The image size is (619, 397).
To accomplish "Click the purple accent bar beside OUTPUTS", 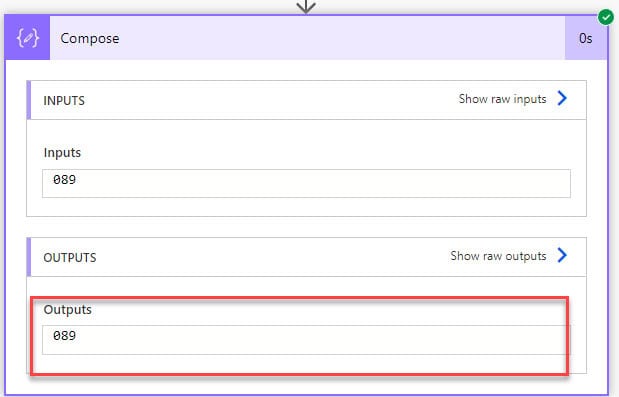I will 28,257.
